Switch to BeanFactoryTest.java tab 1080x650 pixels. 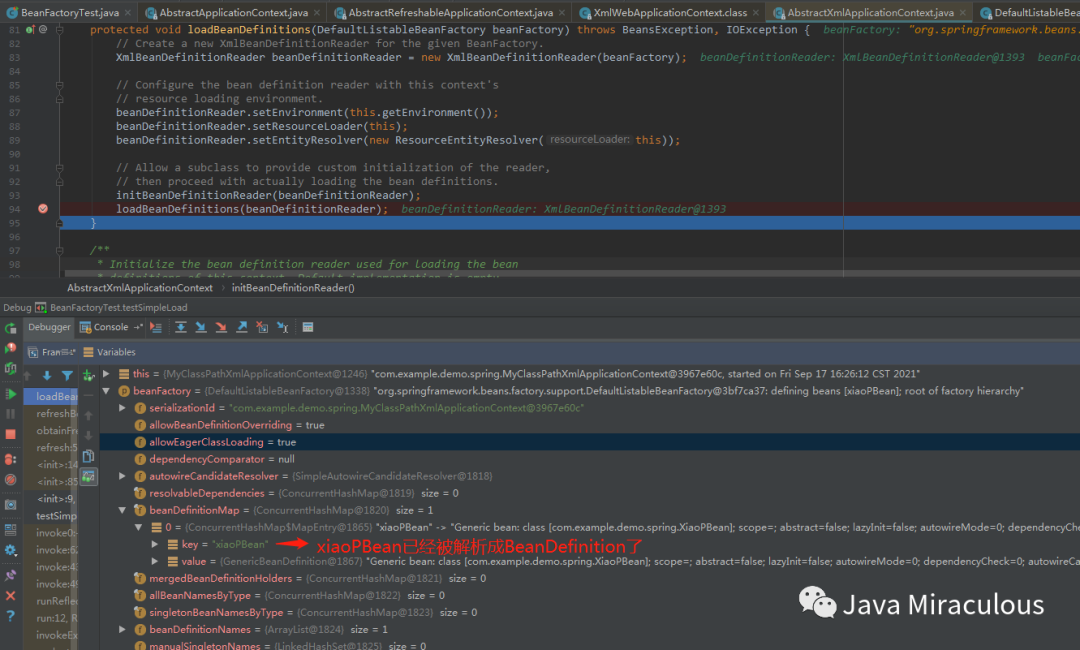tap(69, 12)
